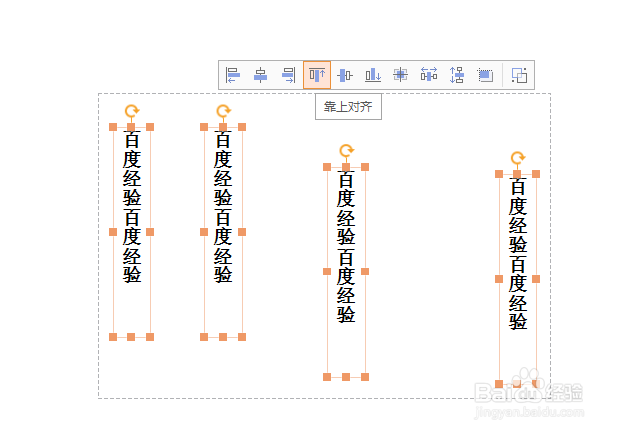Image resolution: width=619 pixels, height=434 pixels.
Task: Click the Align Right icon
Action: pos(289,75)
